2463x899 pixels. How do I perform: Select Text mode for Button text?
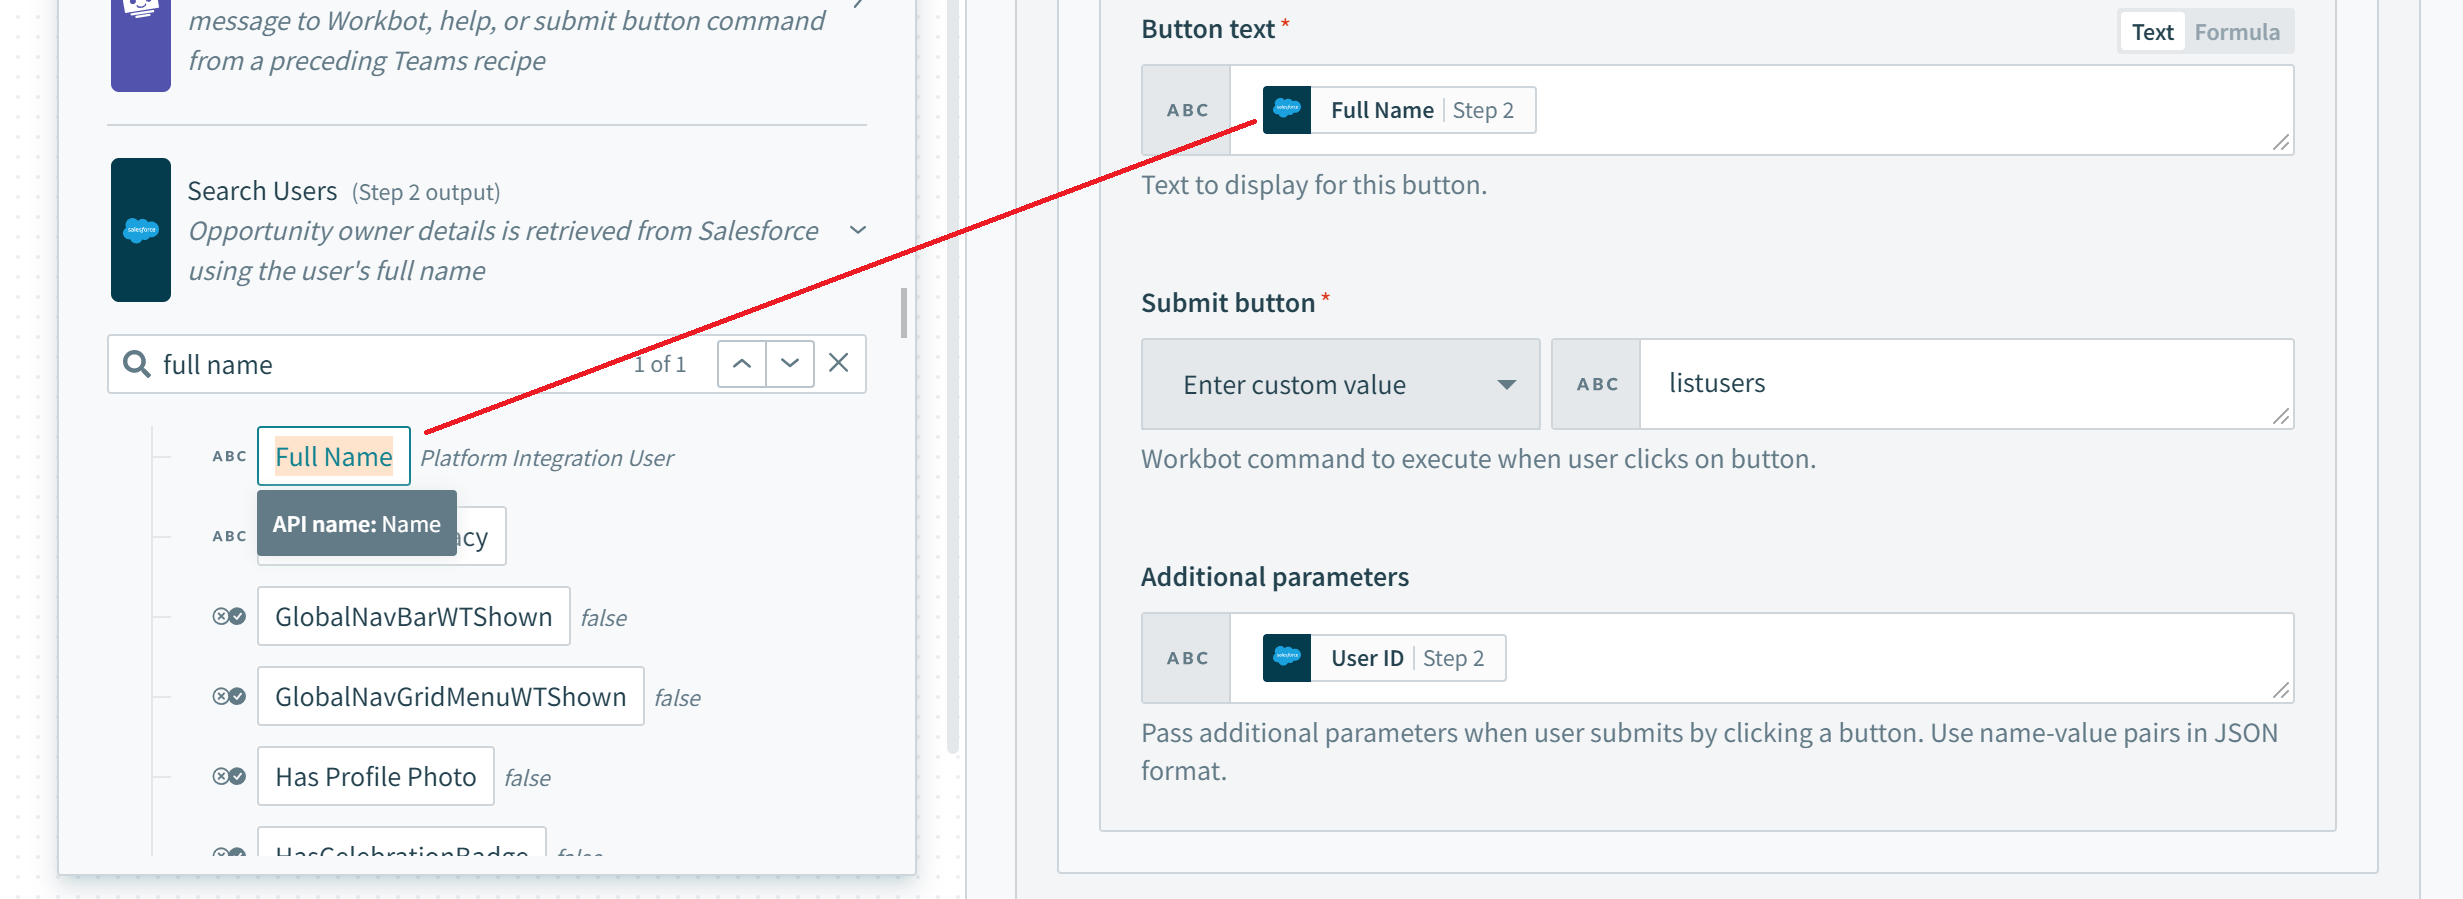[x=2152, y=32]
